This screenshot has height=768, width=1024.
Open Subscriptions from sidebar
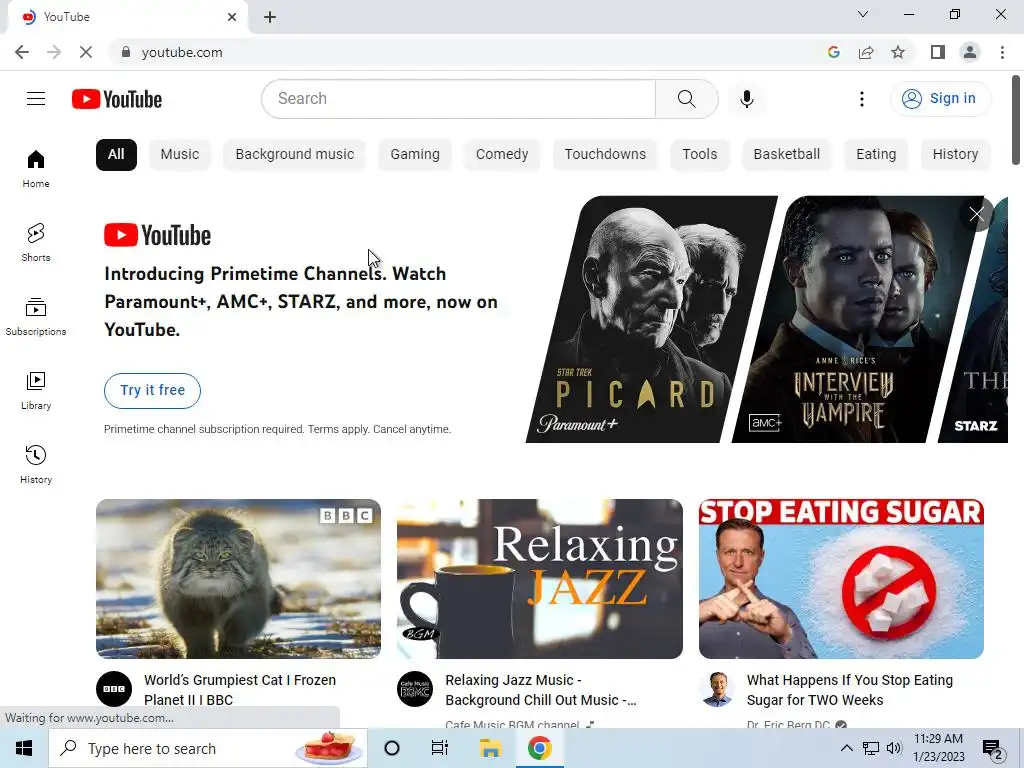(36, 317)
